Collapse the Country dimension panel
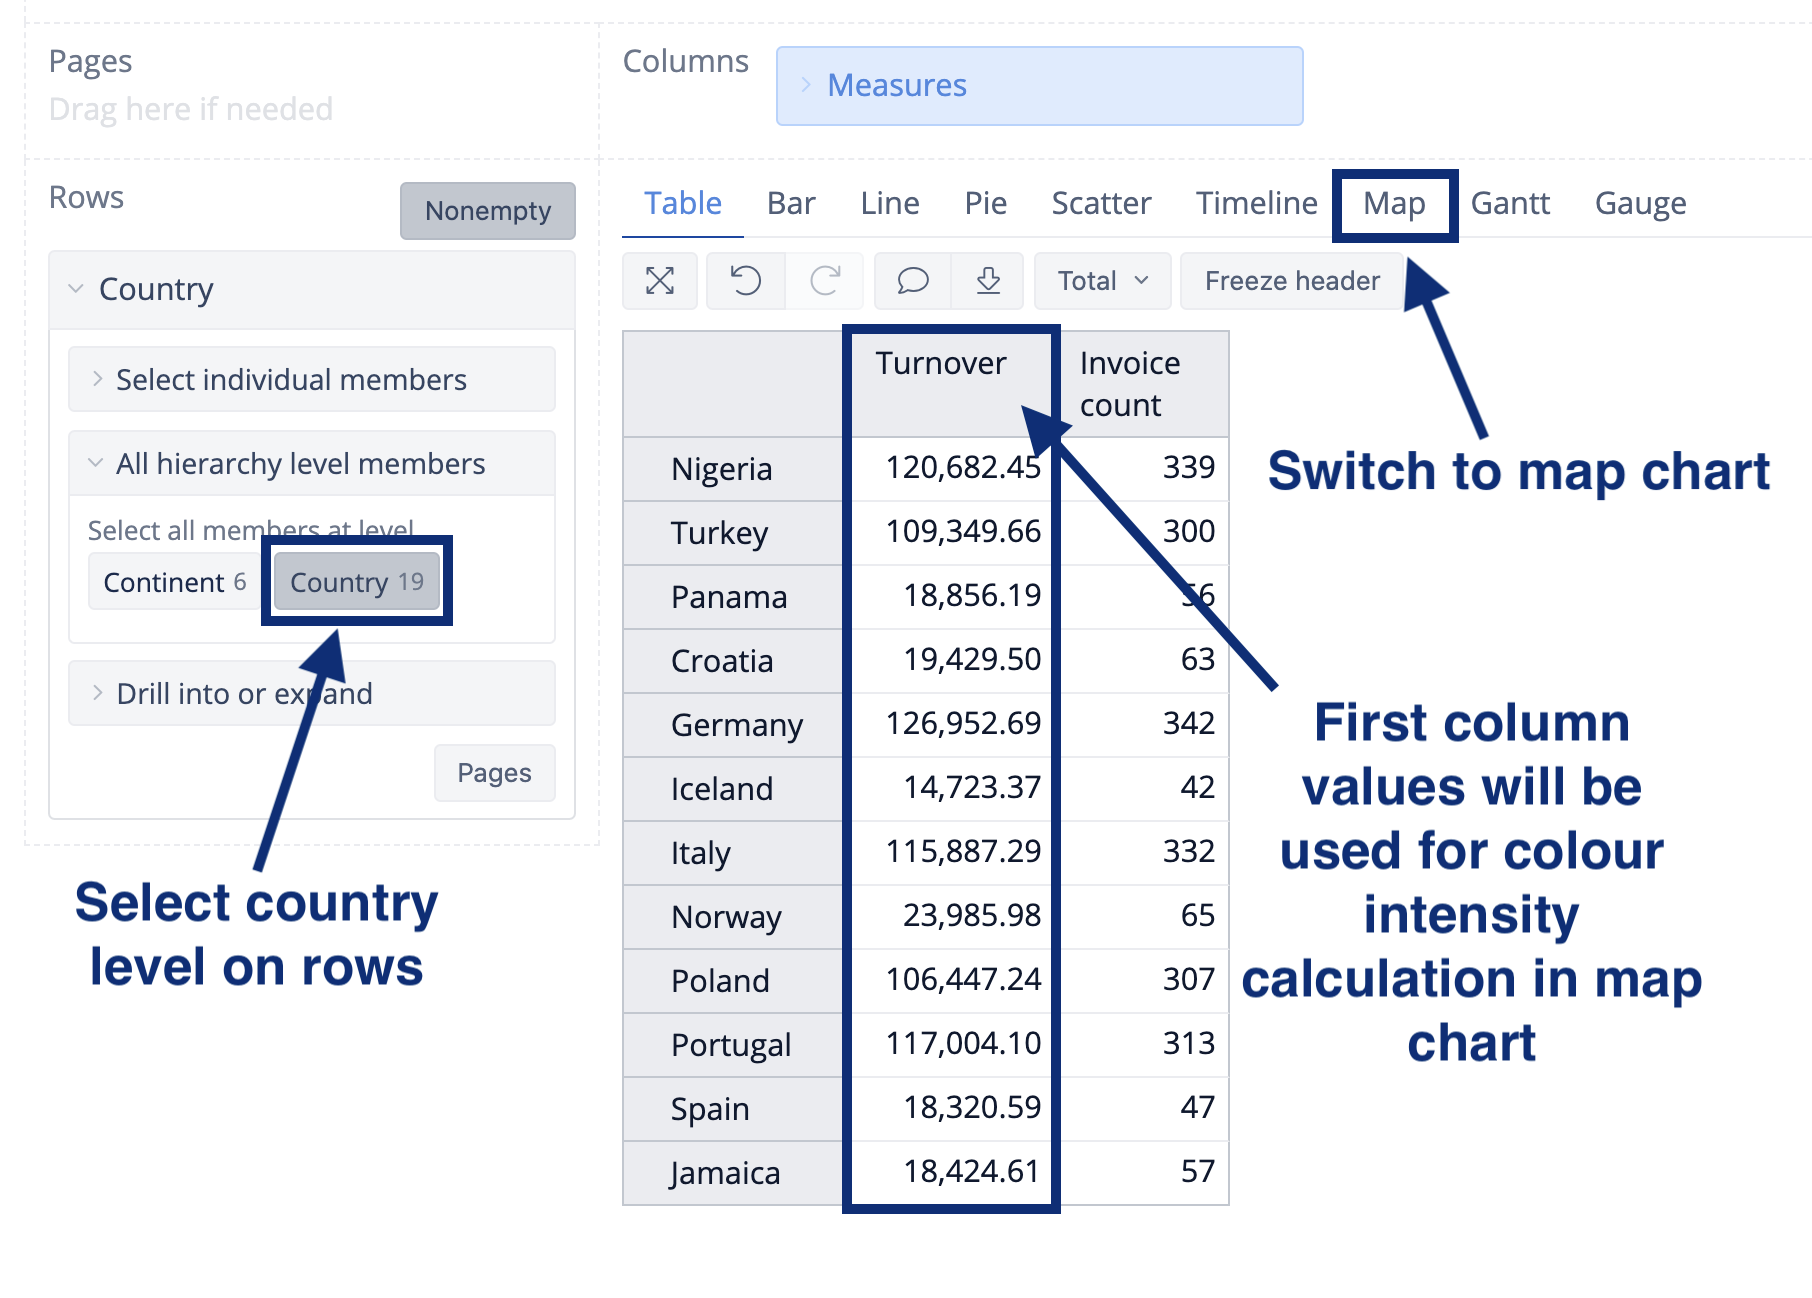Screen dimensions: 1812x1298 click(155, 290)
